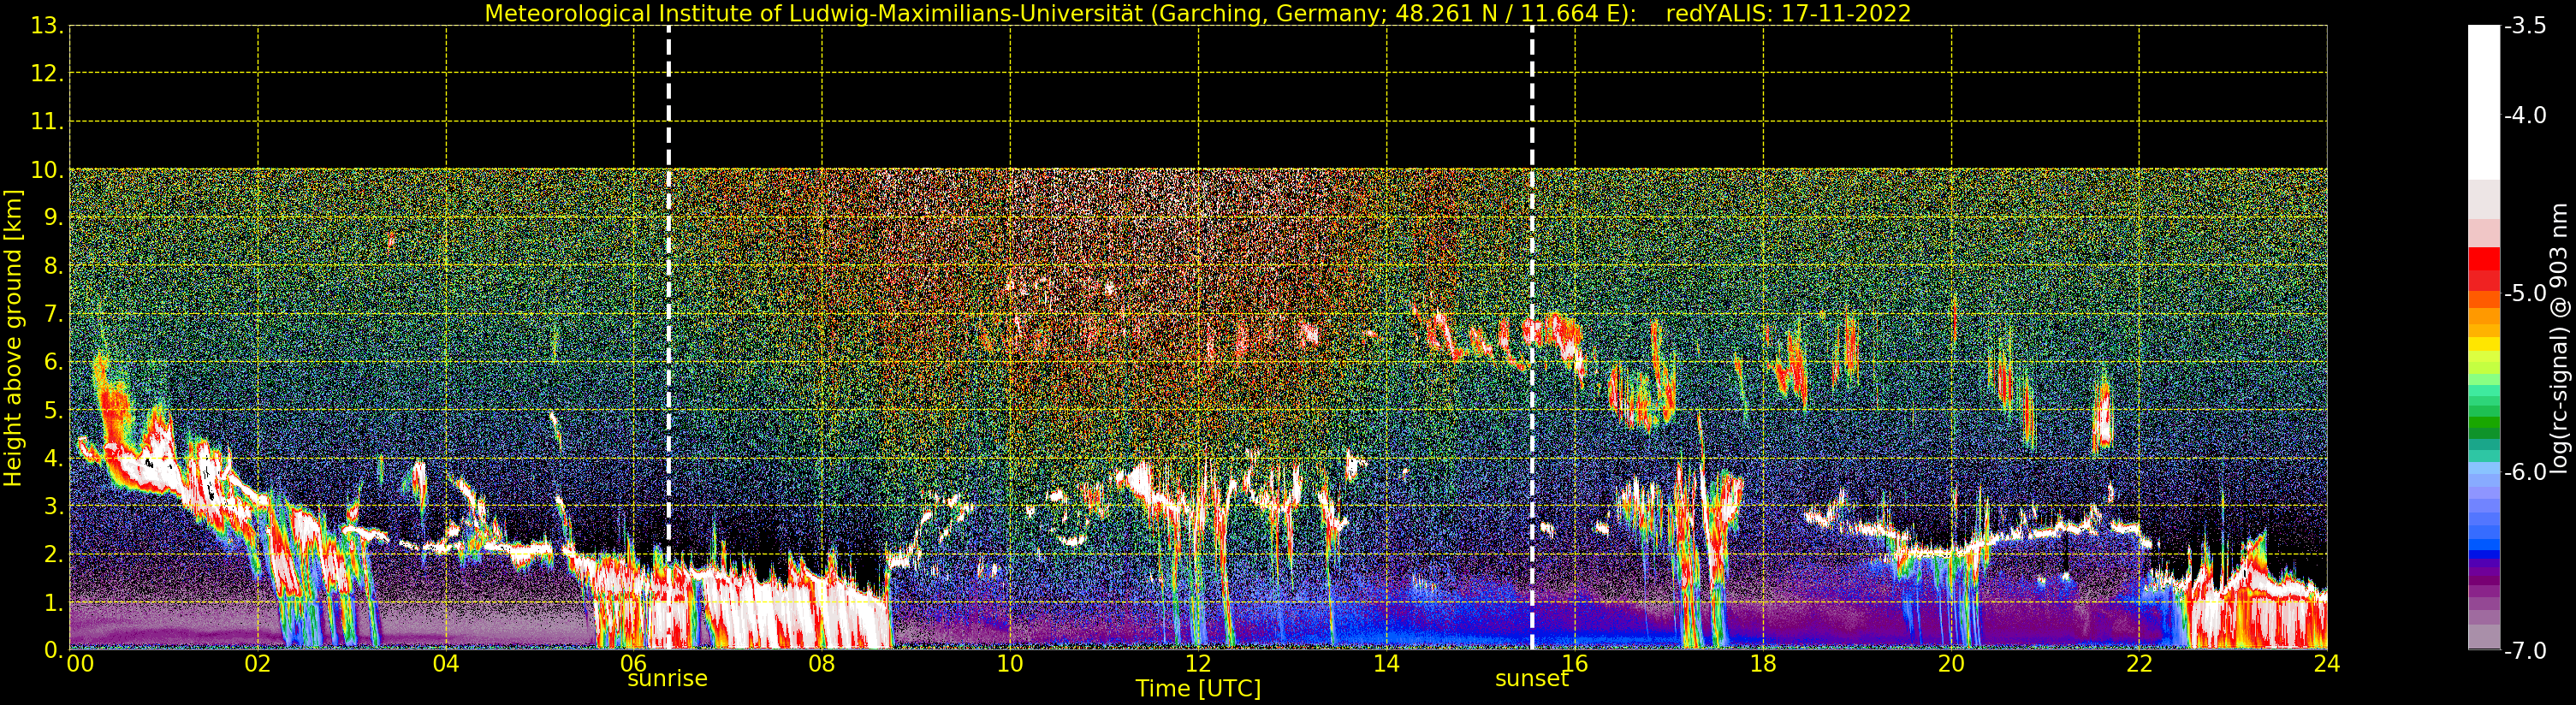
Task: Click the time axis tick '12'
Action: (x=1198, y=664)
